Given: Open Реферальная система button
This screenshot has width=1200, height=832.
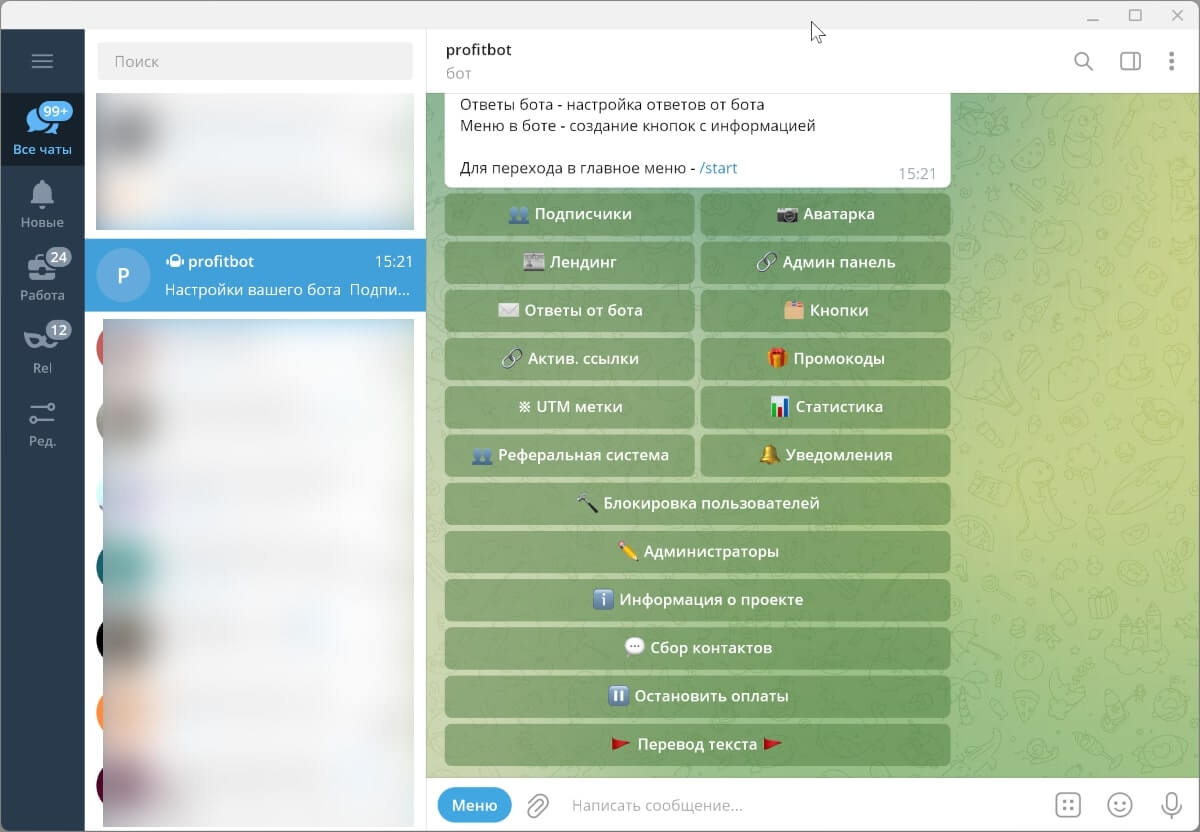Looking at the screenshot, I should coord(569,455).
